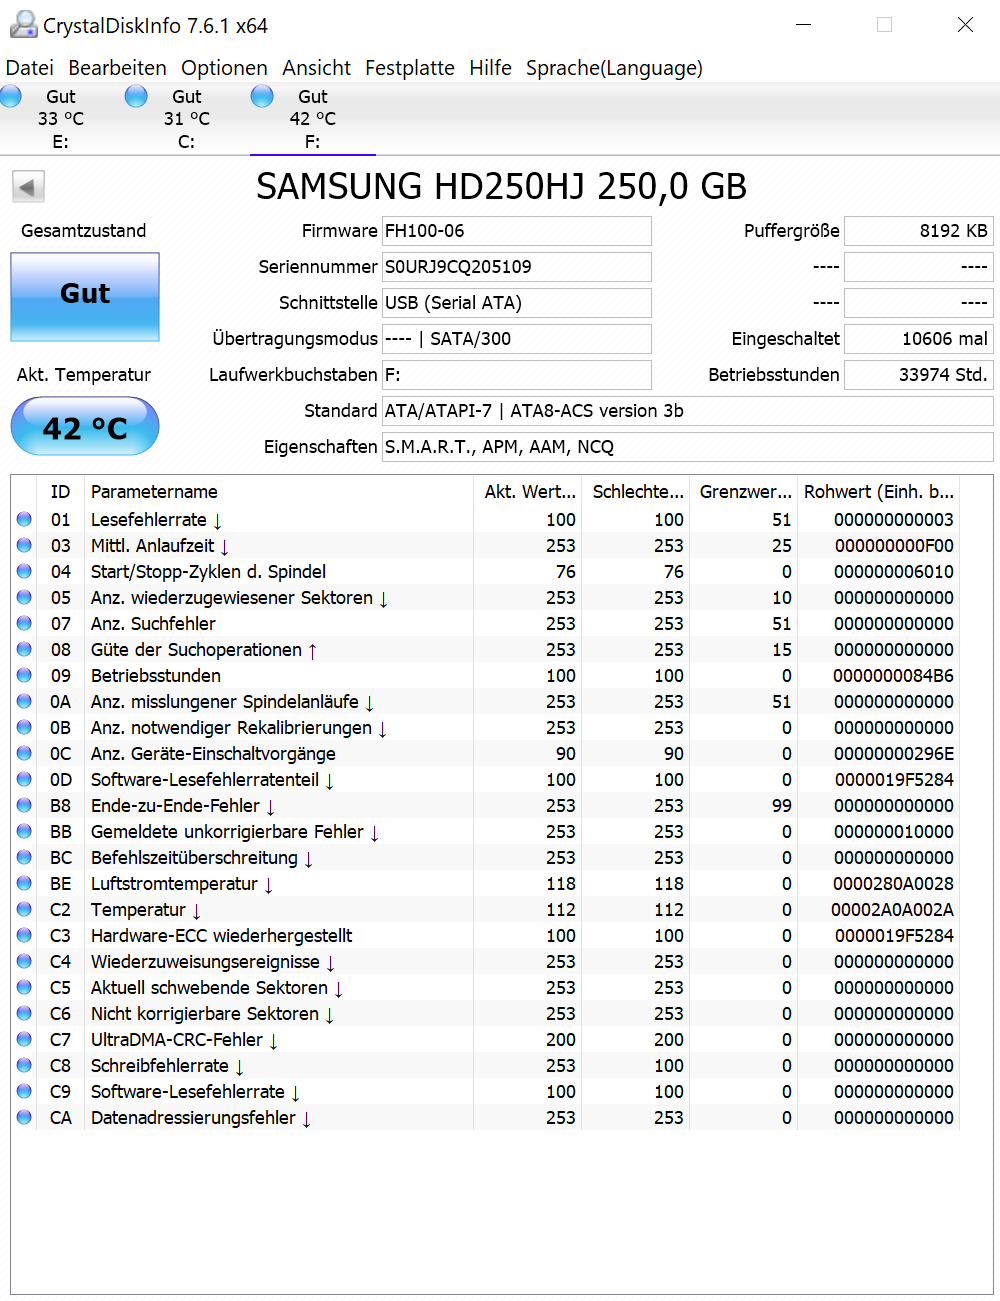Screen dimensions: 1000x1301
Task: Click status dot of wiederzugewiesener Sektoren row
Action: [x=24, y=597]
